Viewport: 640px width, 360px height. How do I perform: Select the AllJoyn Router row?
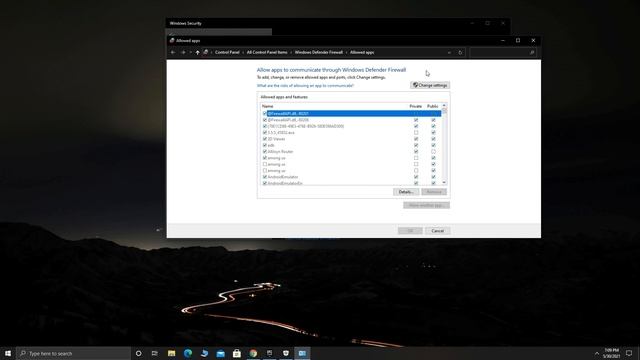click(x=351, y=151)
